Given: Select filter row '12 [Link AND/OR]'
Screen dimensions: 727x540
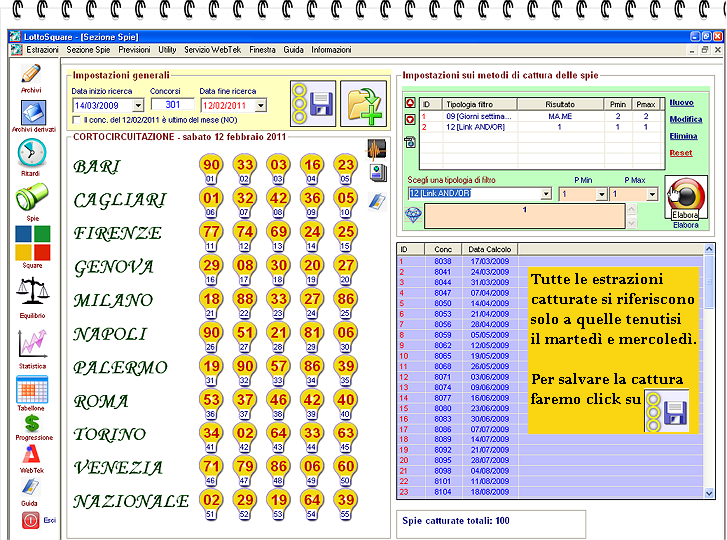Looking at the screenshot, I should tap(542, 127).
